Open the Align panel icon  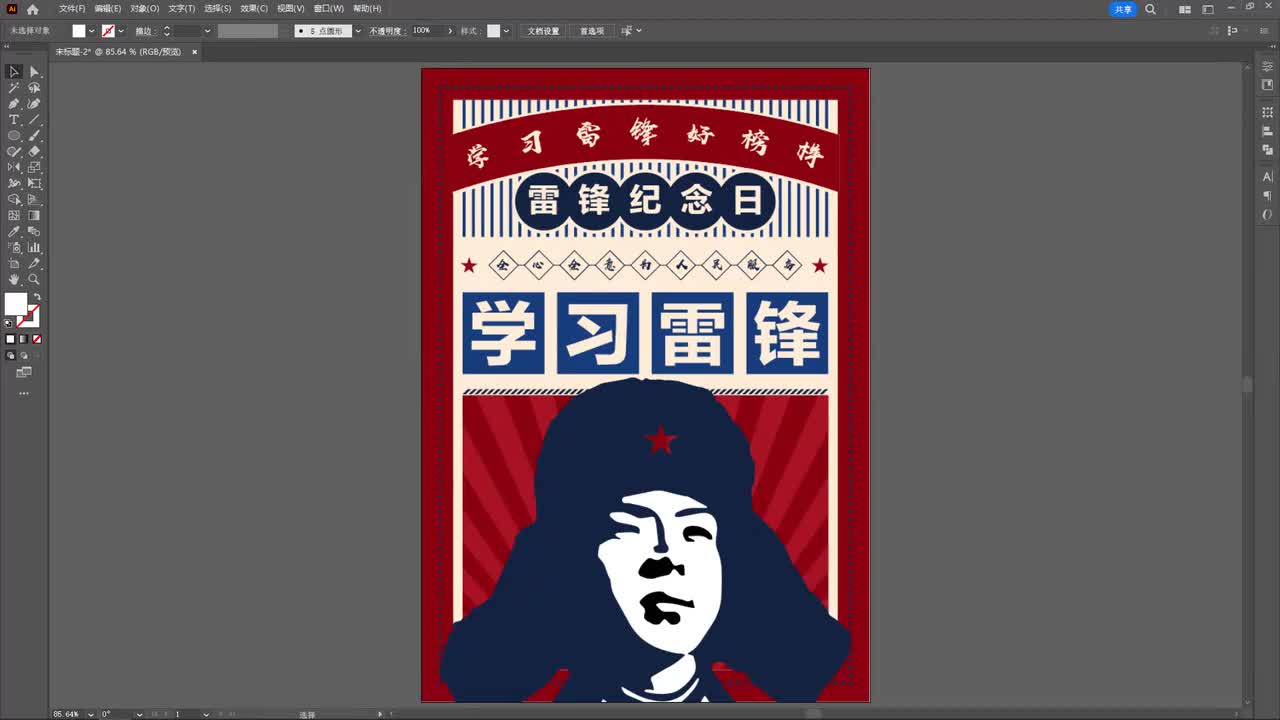click(x=1267, y=131)
